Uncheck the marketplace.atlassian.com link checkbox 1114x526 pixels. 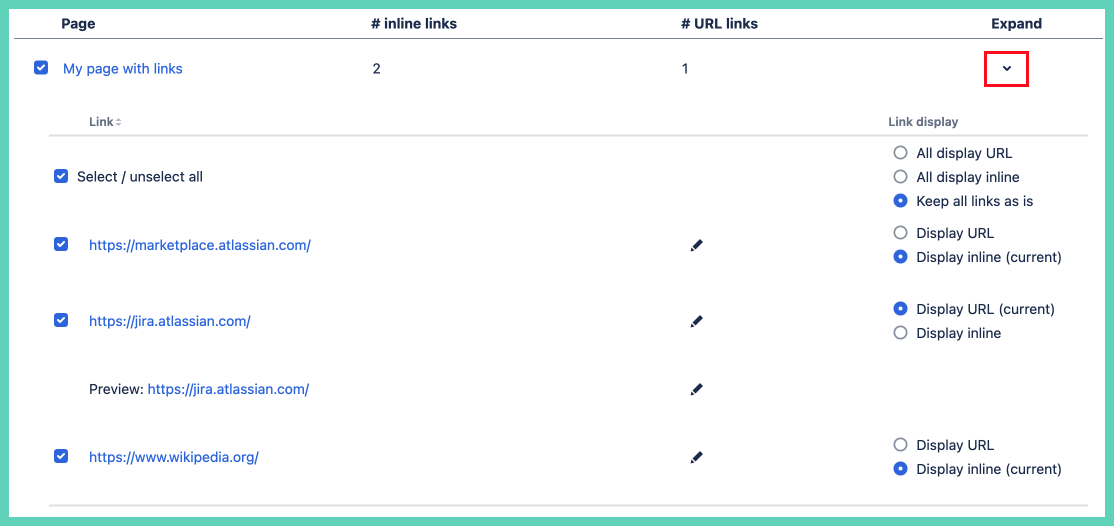click(x=61, y=244)
